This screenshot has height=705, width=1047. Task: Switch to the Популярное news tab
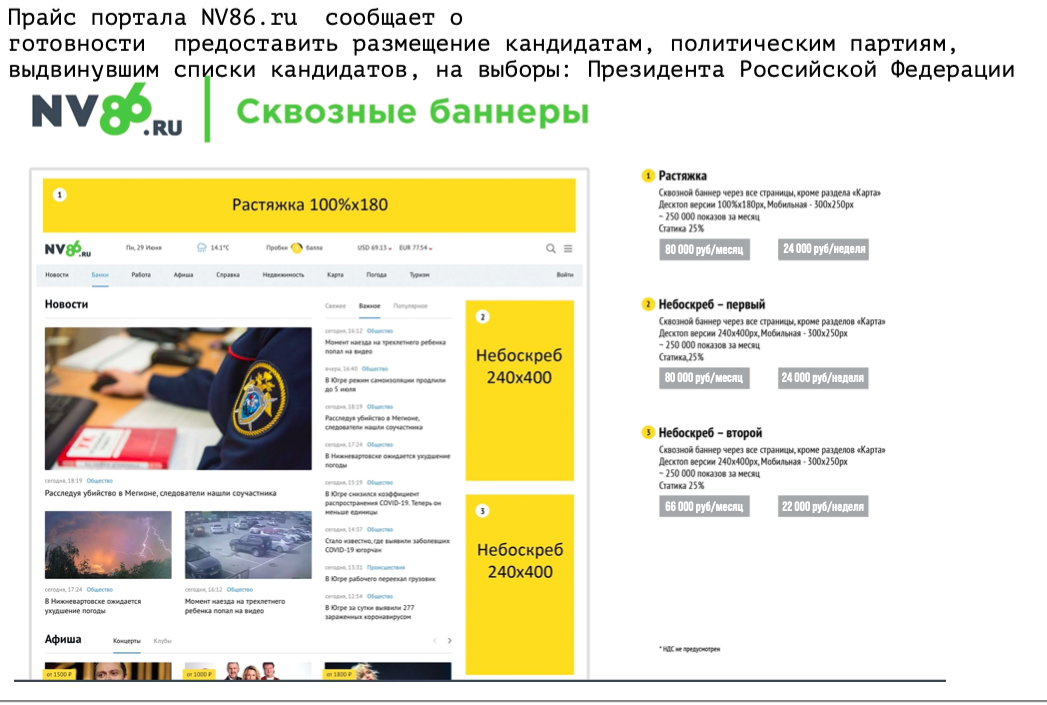click(410, 306)
